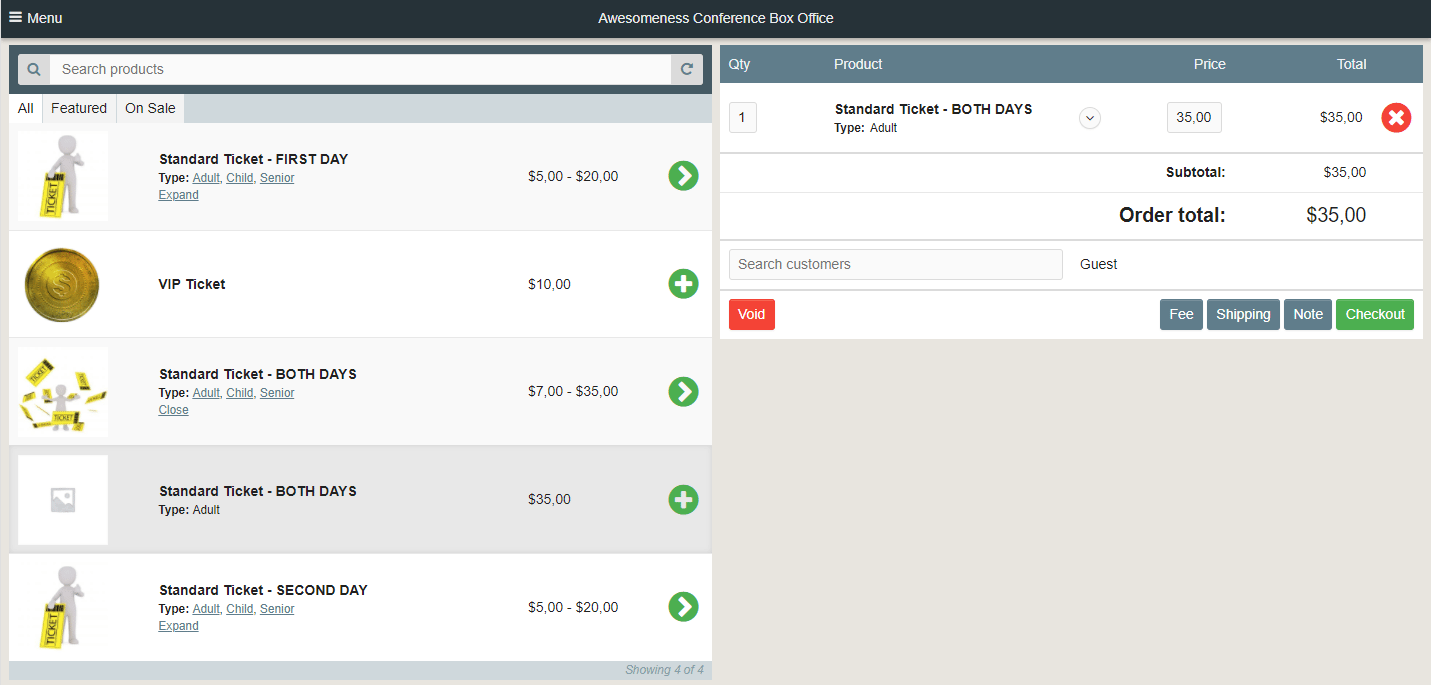Image resolution: width=1431 pixels, height=685 pixels.
Task: Open Standard Ticket - SECOND DAY via its arrow icon
Action: tap(684, 606)
